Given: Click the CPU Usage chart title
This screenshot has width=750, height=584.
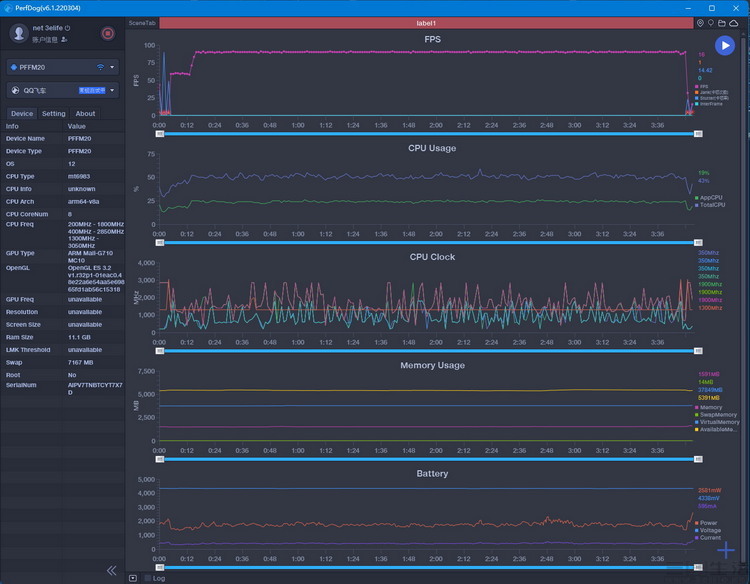Looking at the screenshot, I should [x=432, y=148].
